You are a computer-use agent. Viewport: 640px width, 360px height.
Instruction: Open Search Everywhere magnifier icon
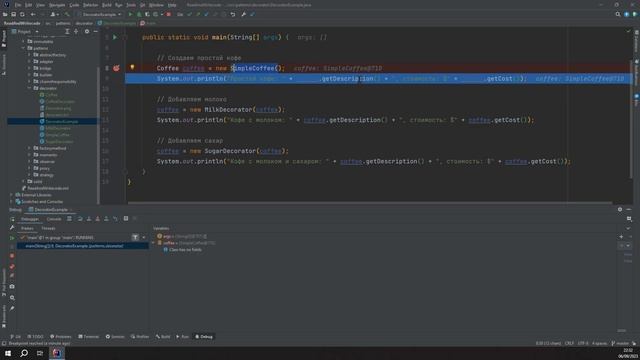(x=618, y=14)
